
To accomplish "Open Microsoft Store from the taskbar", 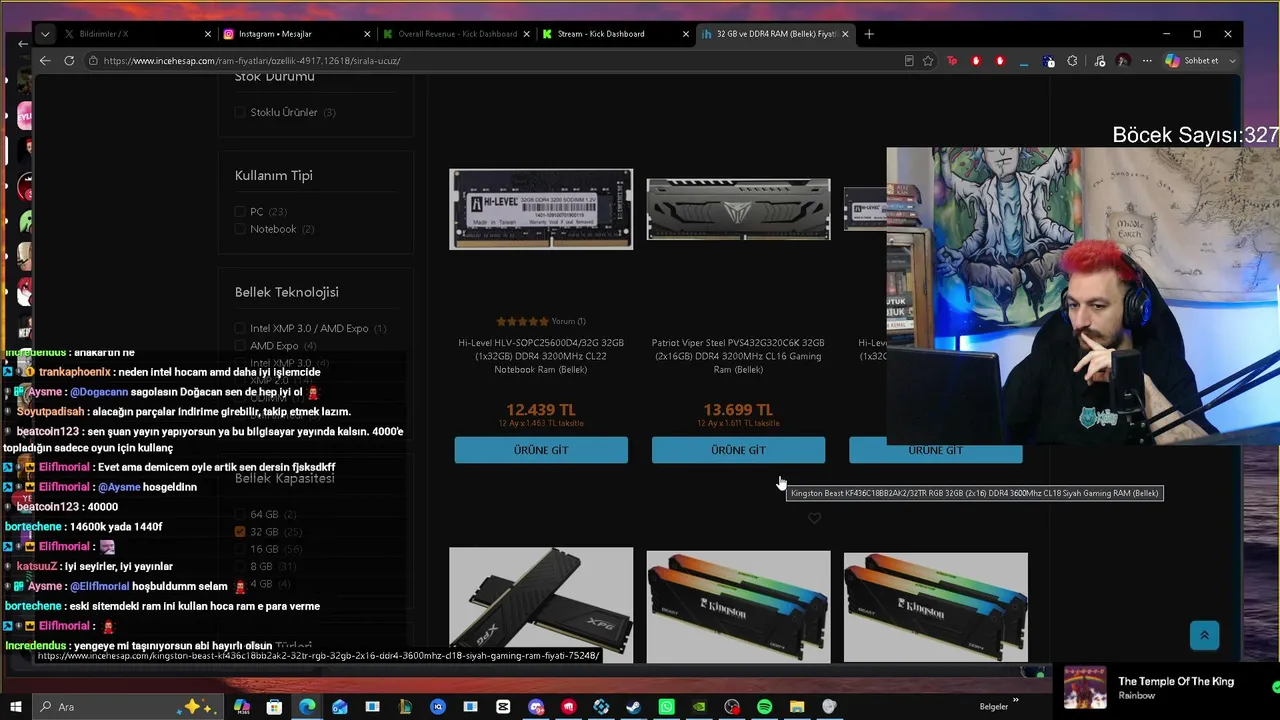I will [274, 707].
